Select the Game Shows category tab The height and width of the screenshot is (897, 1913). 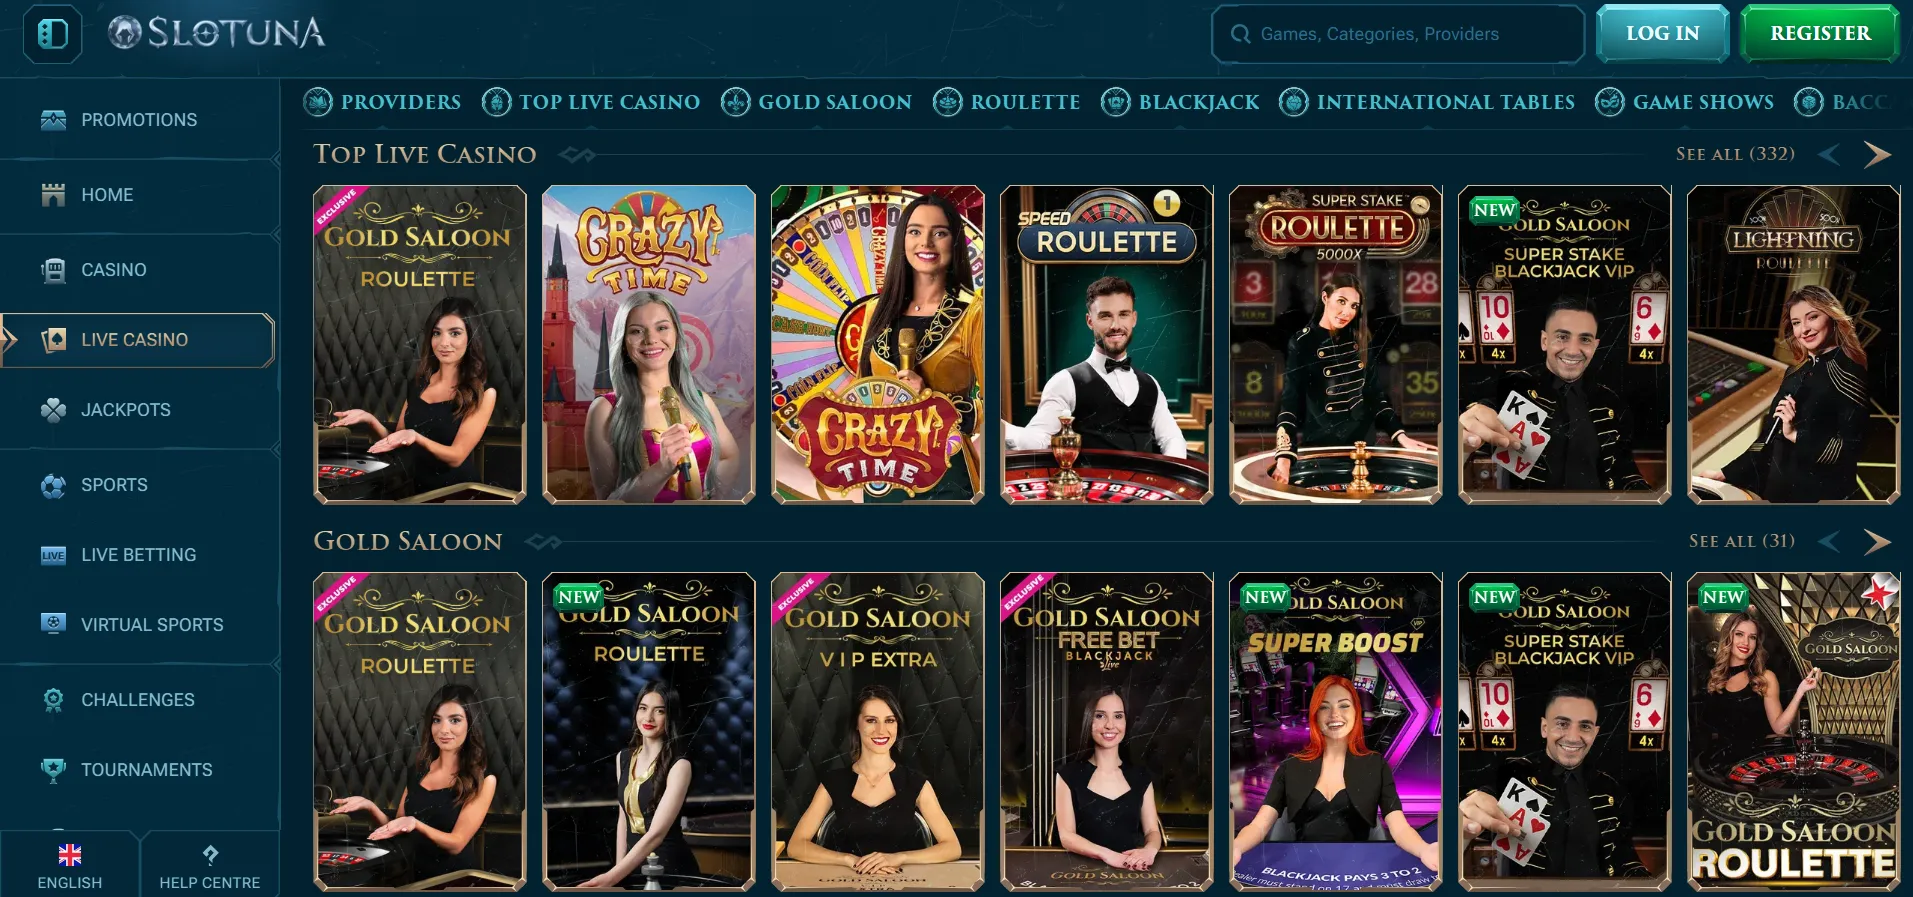pyautogui.click(x=1684, y=102)
